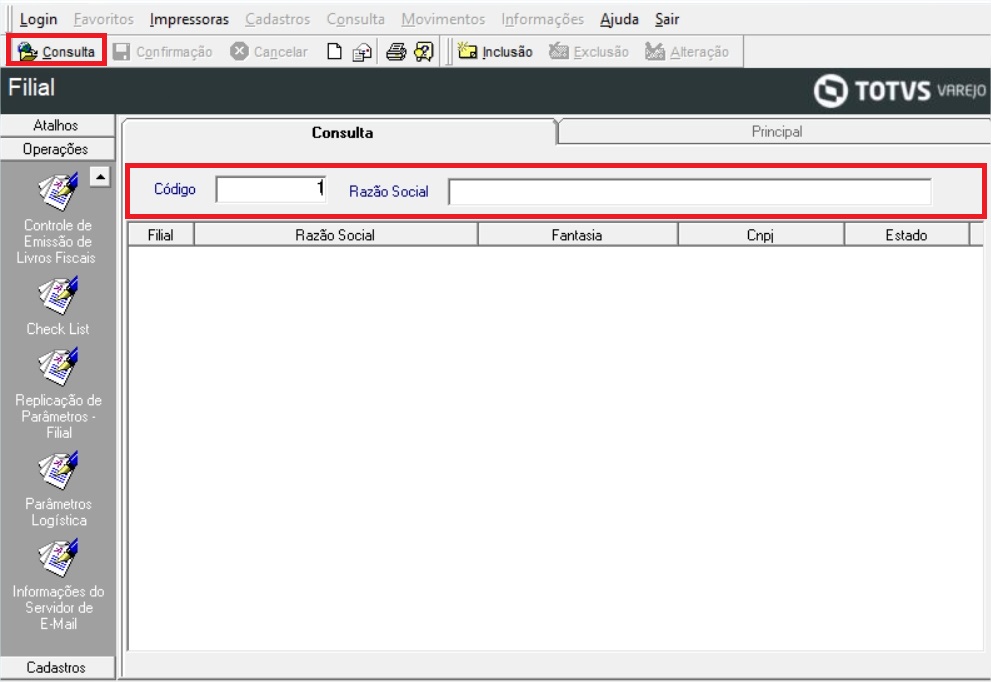Open the Impressoras menu
The width and height of the screenshot is (991, 682).
pyautogui.click(x=189, y=20)
